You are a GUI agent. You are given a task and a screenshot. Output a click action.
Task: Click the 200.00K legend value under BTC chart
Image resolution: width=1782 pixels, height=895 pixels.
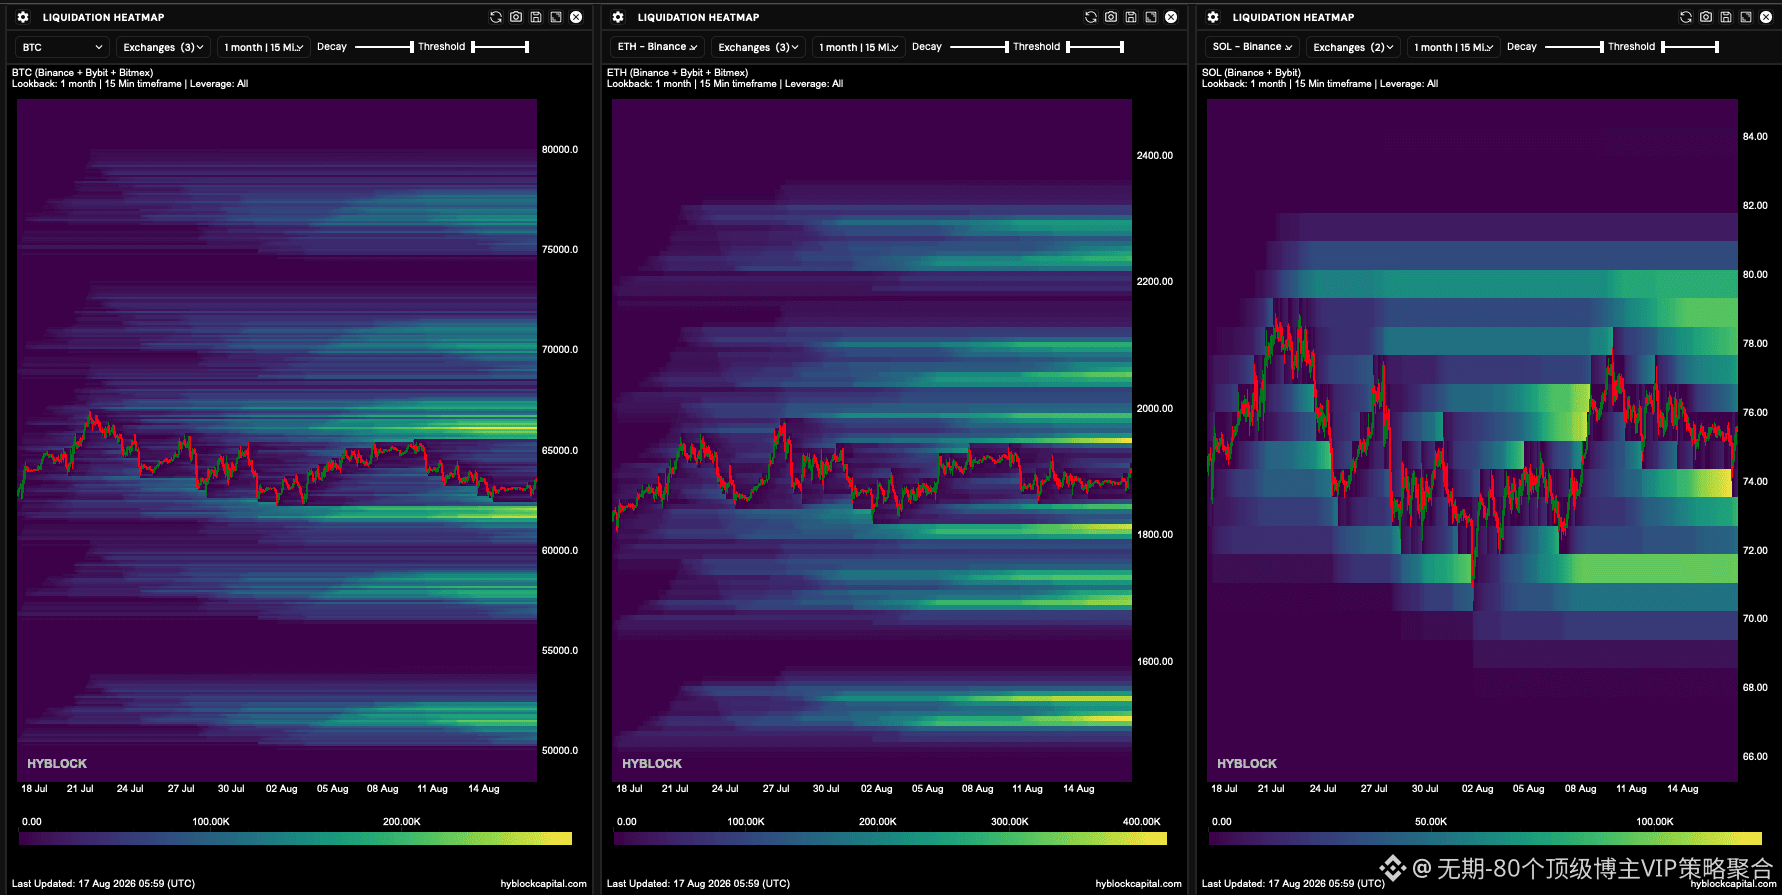pyautogui.click(x=402, y=822)
